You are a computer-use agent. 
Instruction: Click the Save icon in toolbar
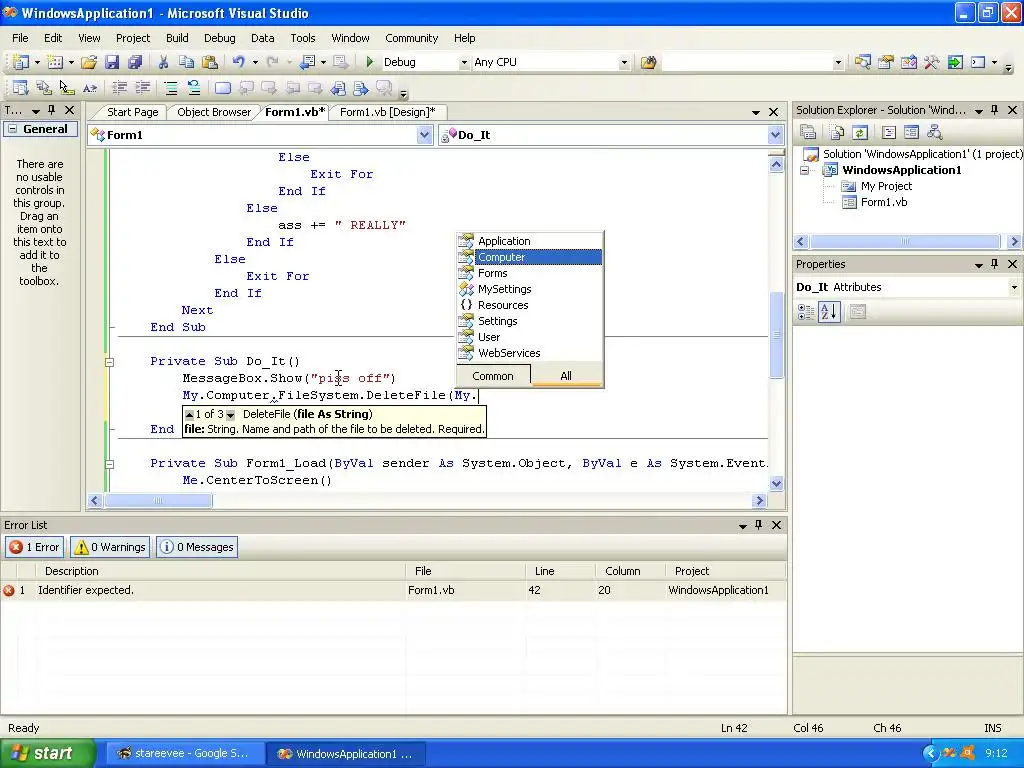pos(112,62)
